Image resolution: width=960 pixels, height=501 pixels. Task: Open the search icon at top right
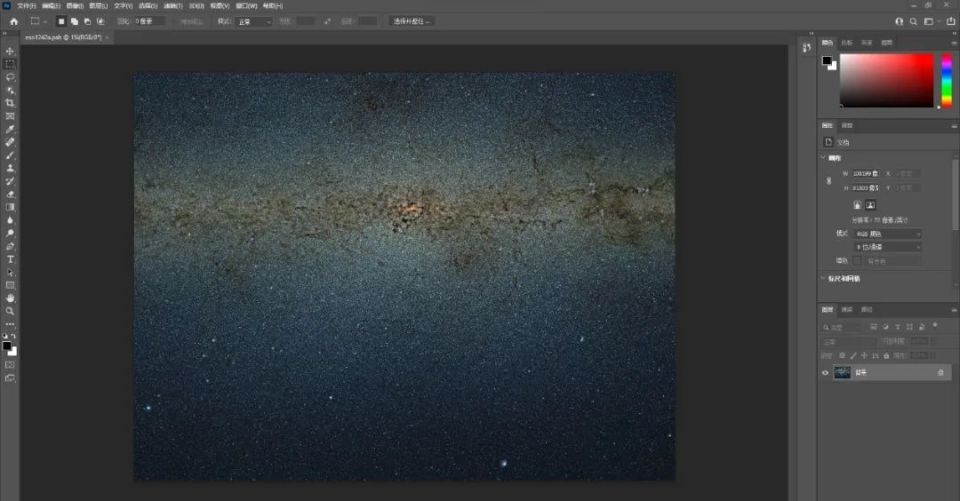coord(913,21)
